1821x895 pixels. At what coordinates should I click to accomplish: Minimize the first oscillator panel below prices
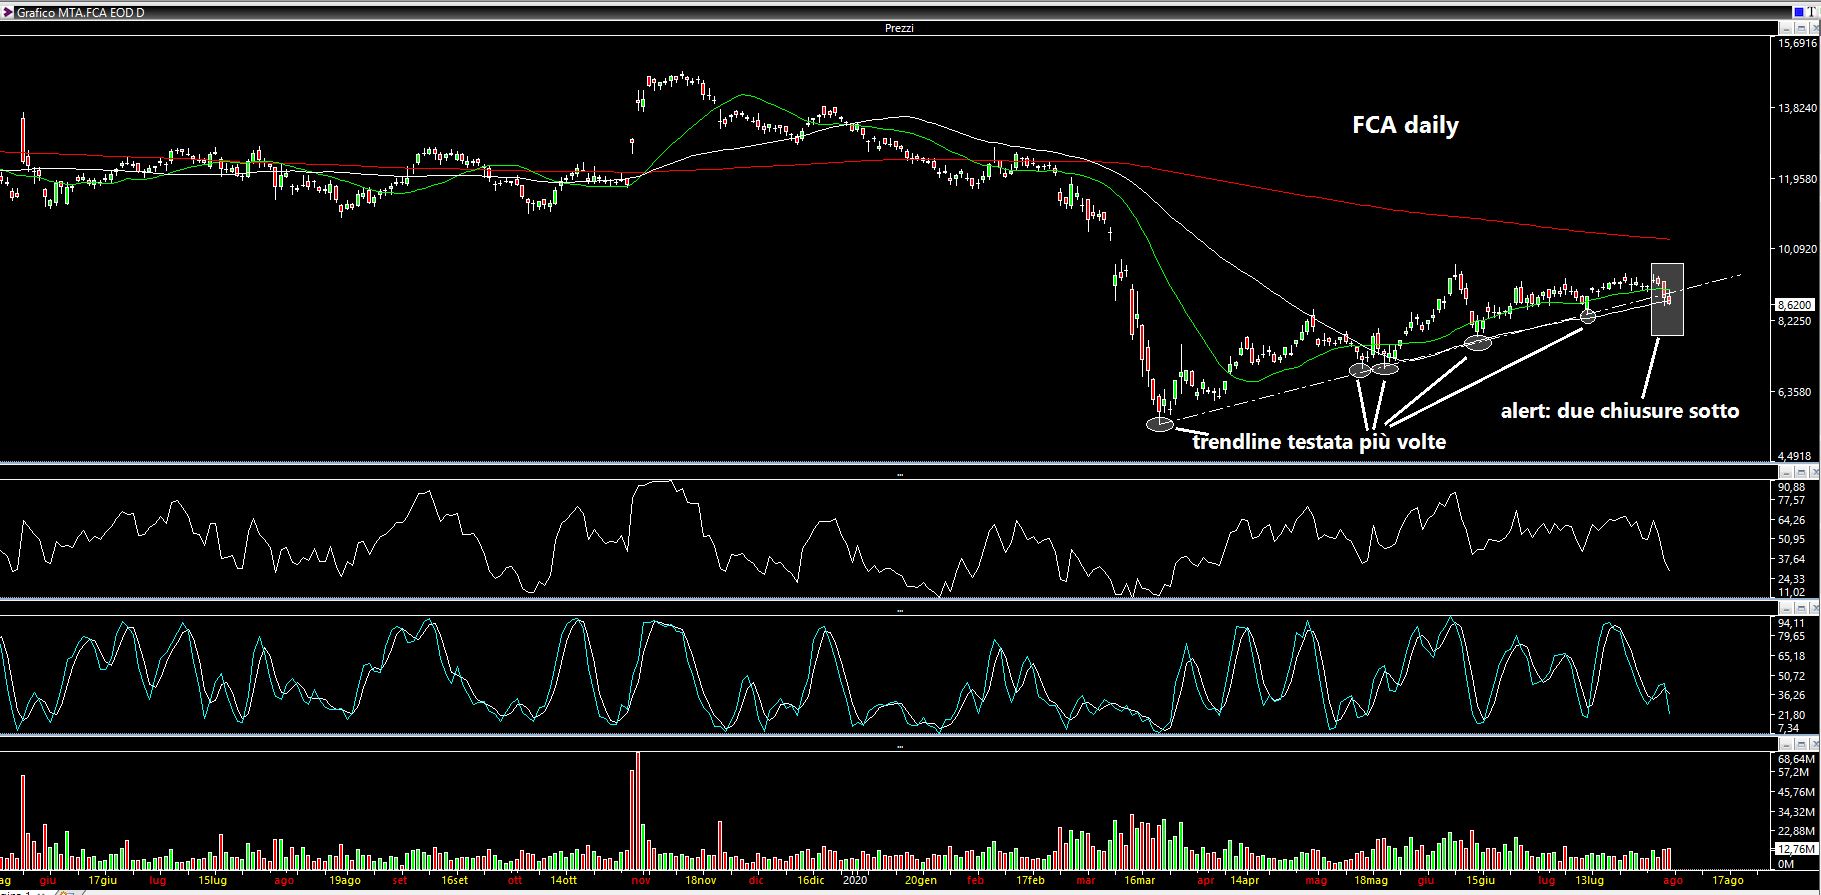(x=1785, y=472)
